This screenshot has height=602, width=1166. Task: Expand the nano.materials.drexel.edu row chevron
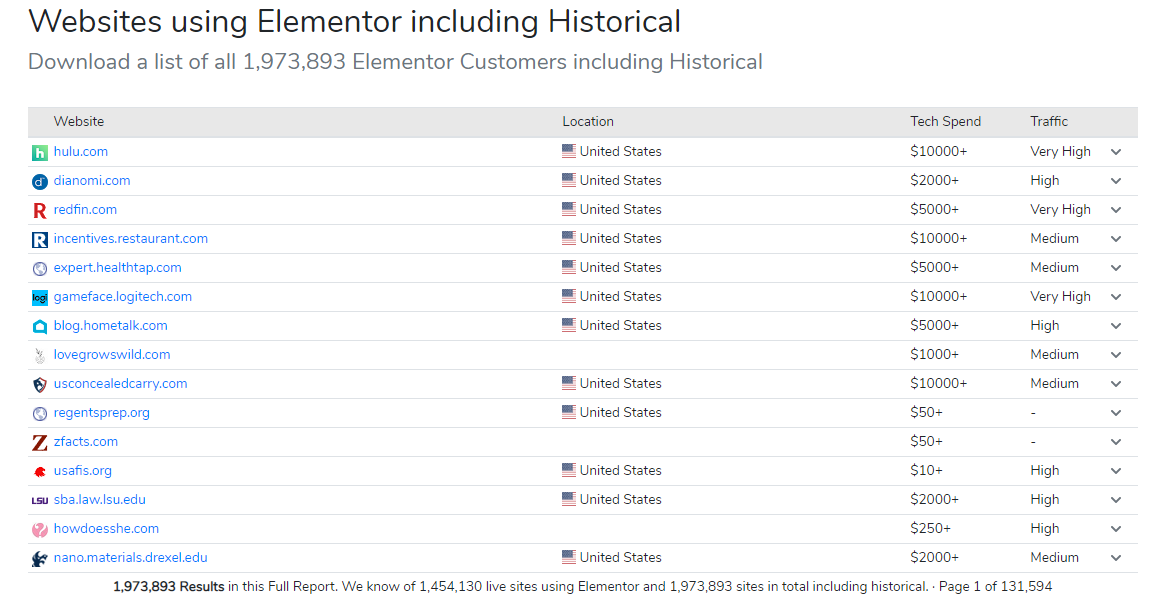pos(1116,558)
